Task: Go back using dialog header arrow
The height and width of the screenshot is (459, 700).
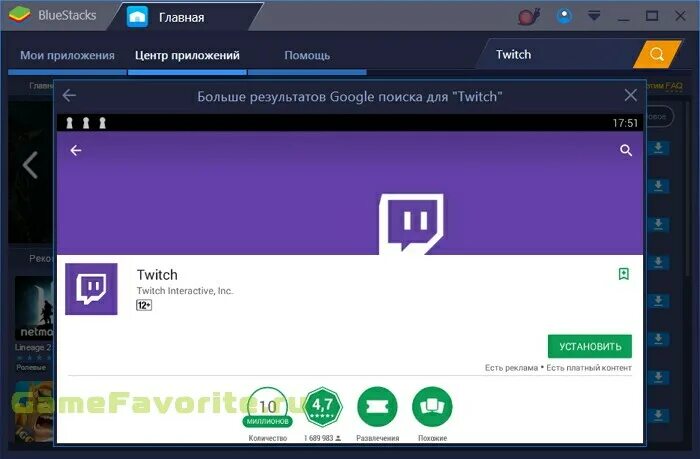Action: pyautogui.click(x=69, y=95)
